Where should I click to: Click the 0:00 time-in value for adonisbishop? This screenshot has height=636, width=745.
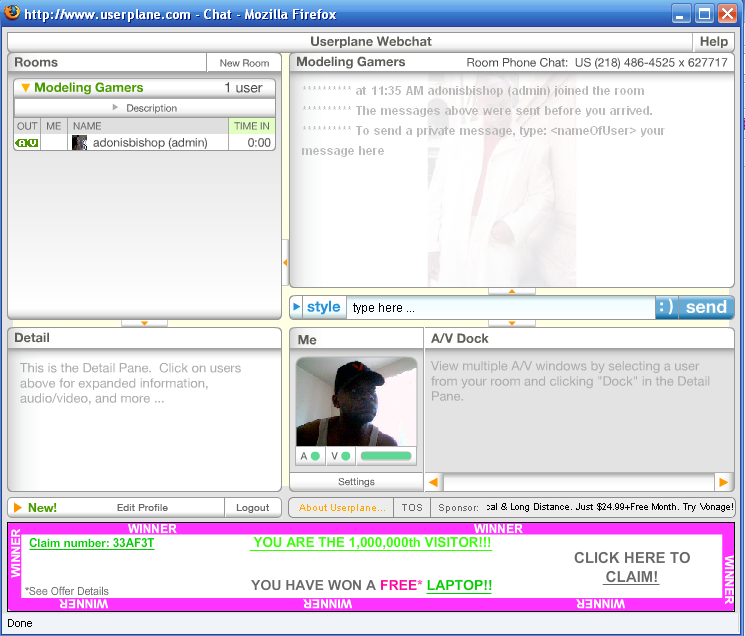(x=259, y=142)
